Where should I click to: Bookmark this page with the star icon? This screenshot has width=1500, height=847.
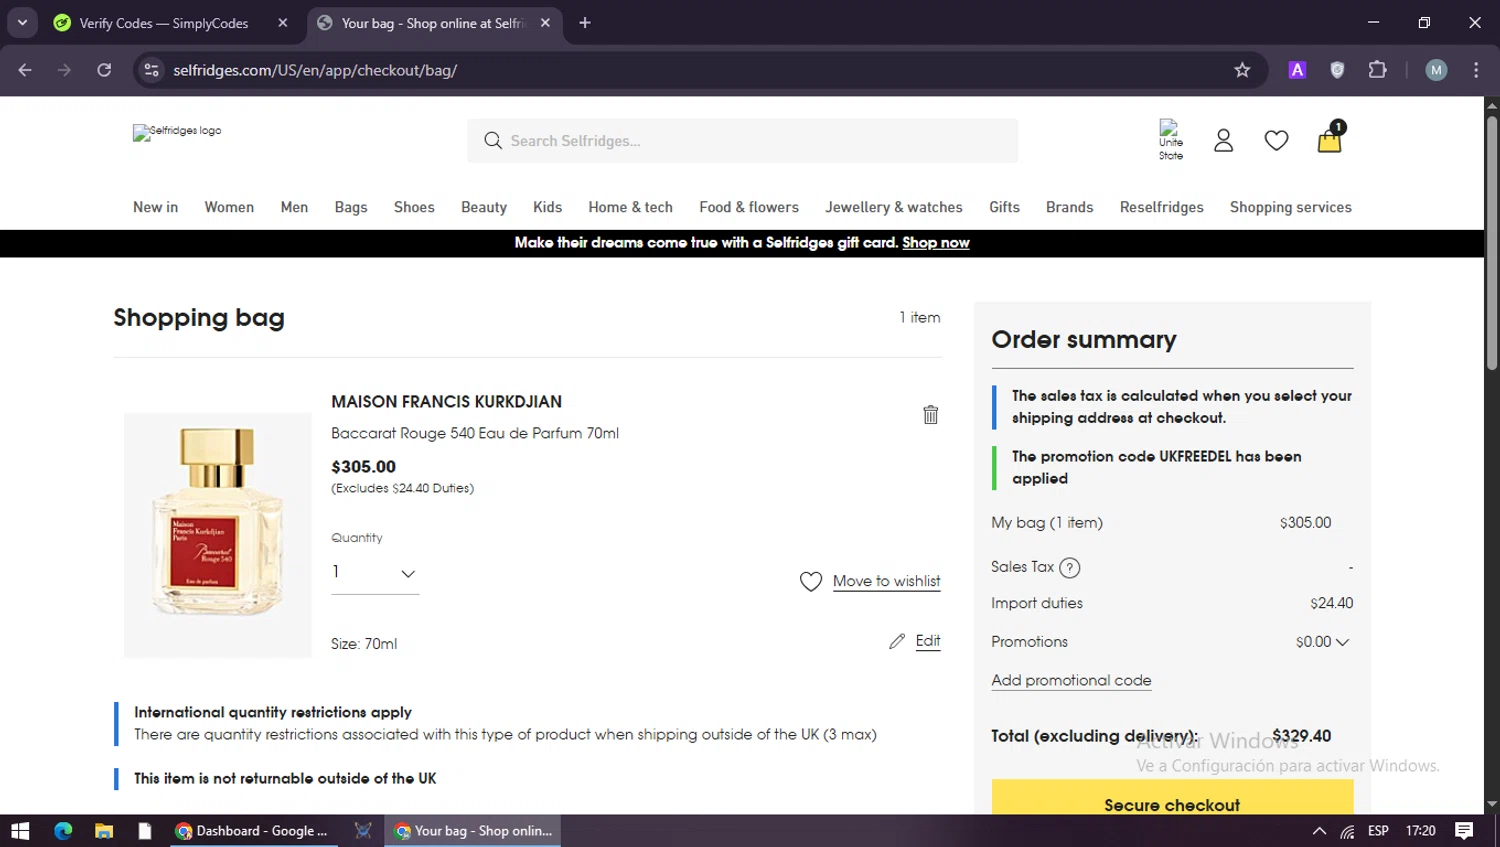coord(1242,70)
